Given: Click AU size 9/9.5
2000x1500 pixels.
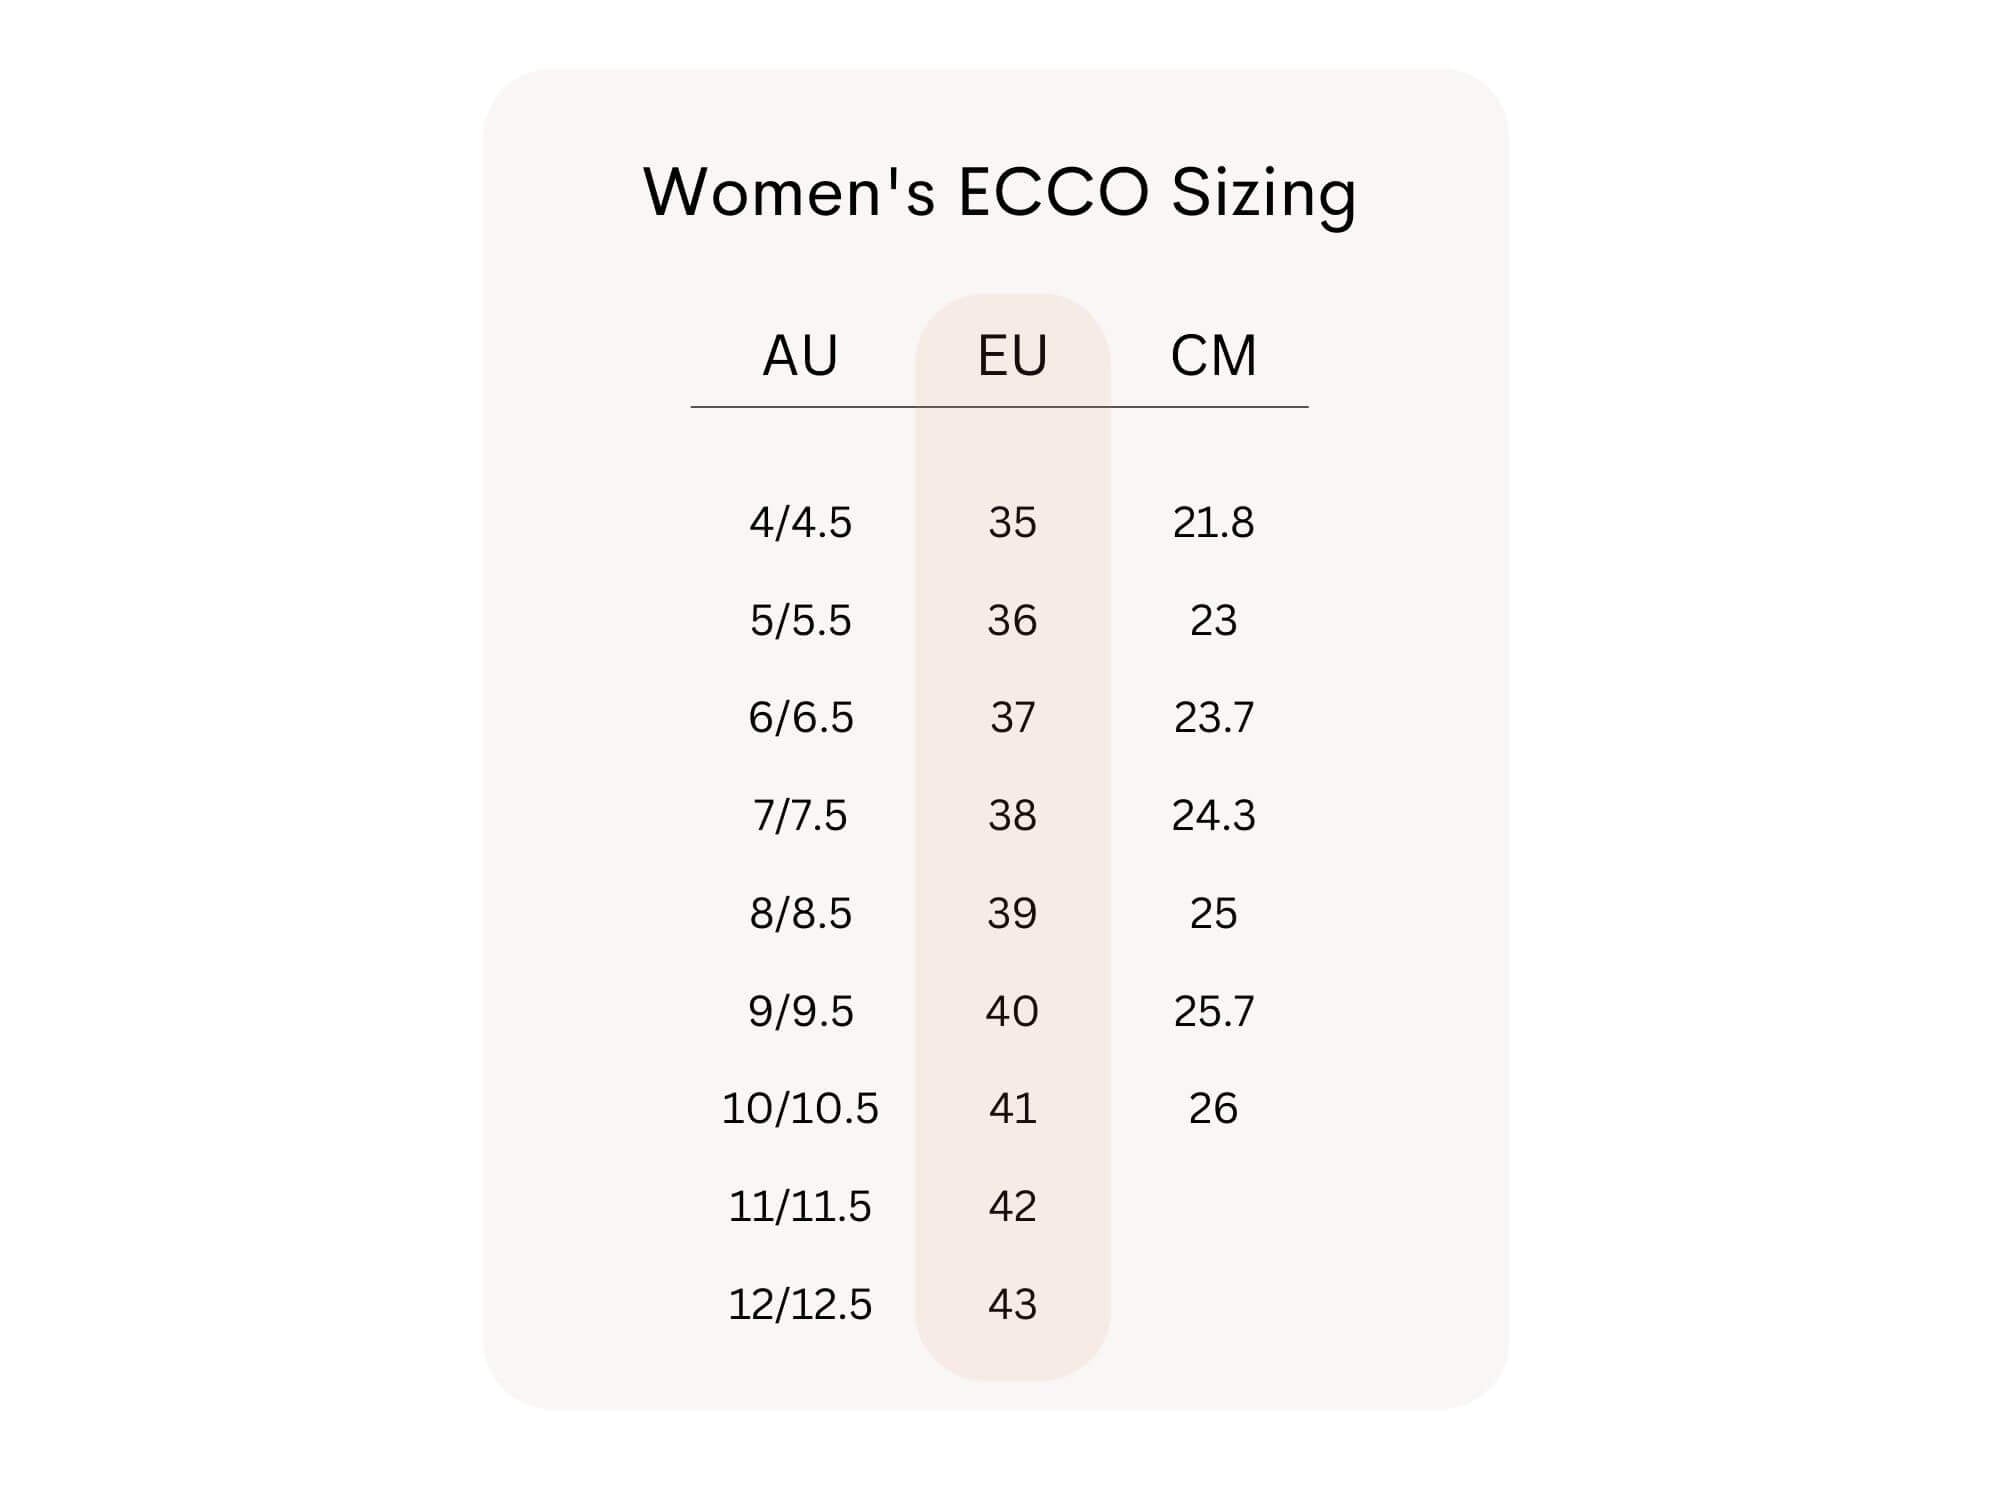Looking at the screenshot, I should 800,1012.
